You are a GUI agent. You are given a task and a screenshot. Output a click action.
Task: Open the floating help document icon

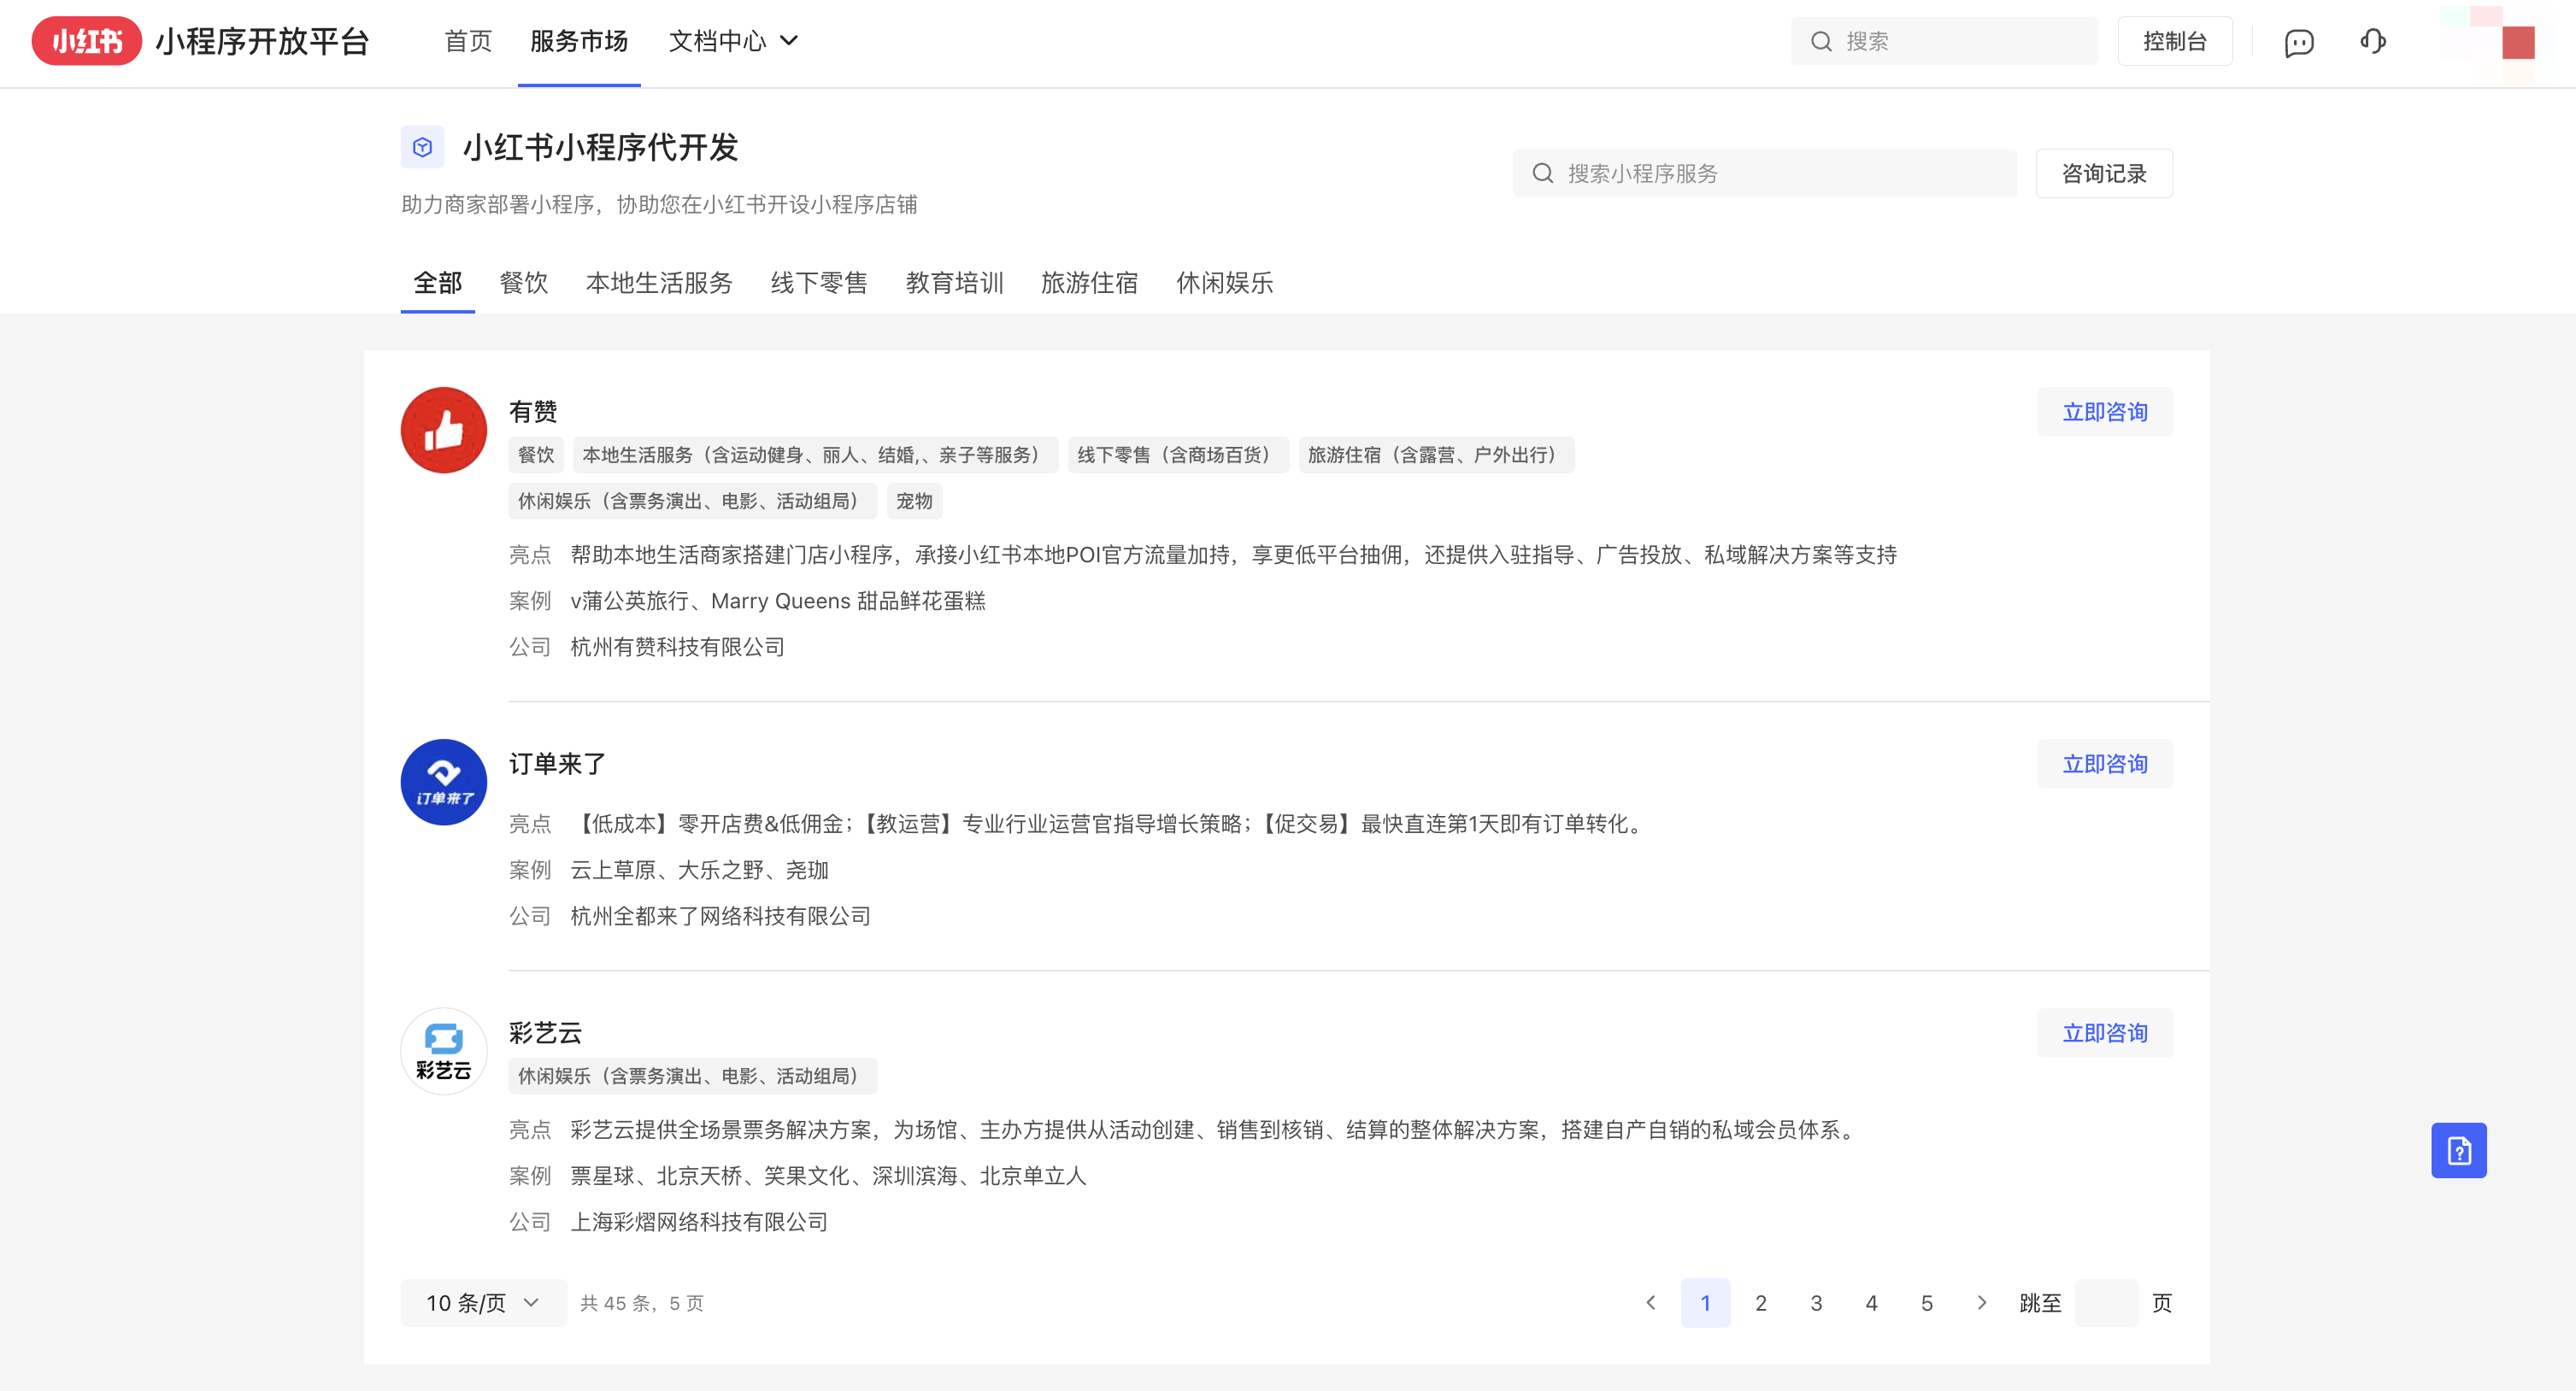pos(2459,1150)
